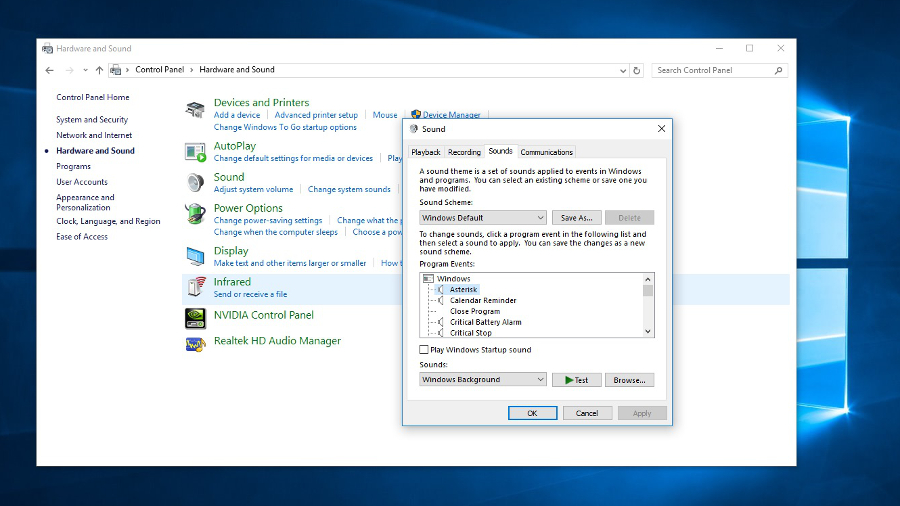Switch to the Recording tab
Image resolution: width=900 pixels, height=506 pixels.
tap(464, 152)
